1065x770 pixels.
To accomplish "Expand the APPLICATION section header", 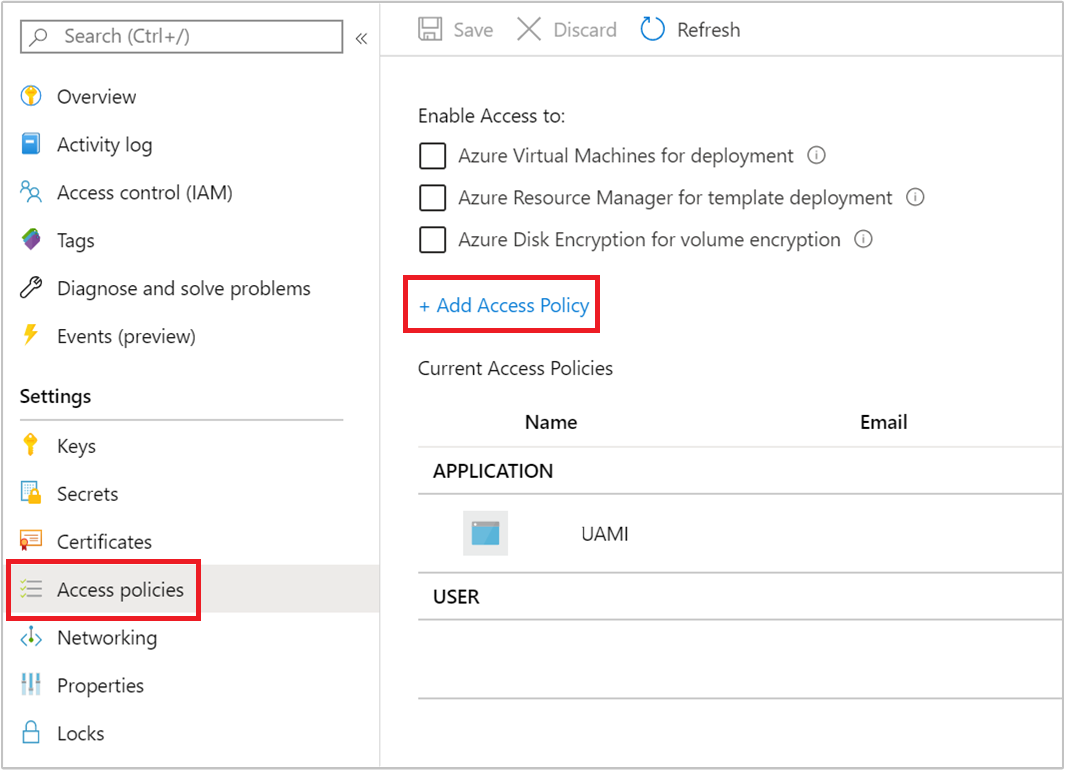I will click(493, 470).
